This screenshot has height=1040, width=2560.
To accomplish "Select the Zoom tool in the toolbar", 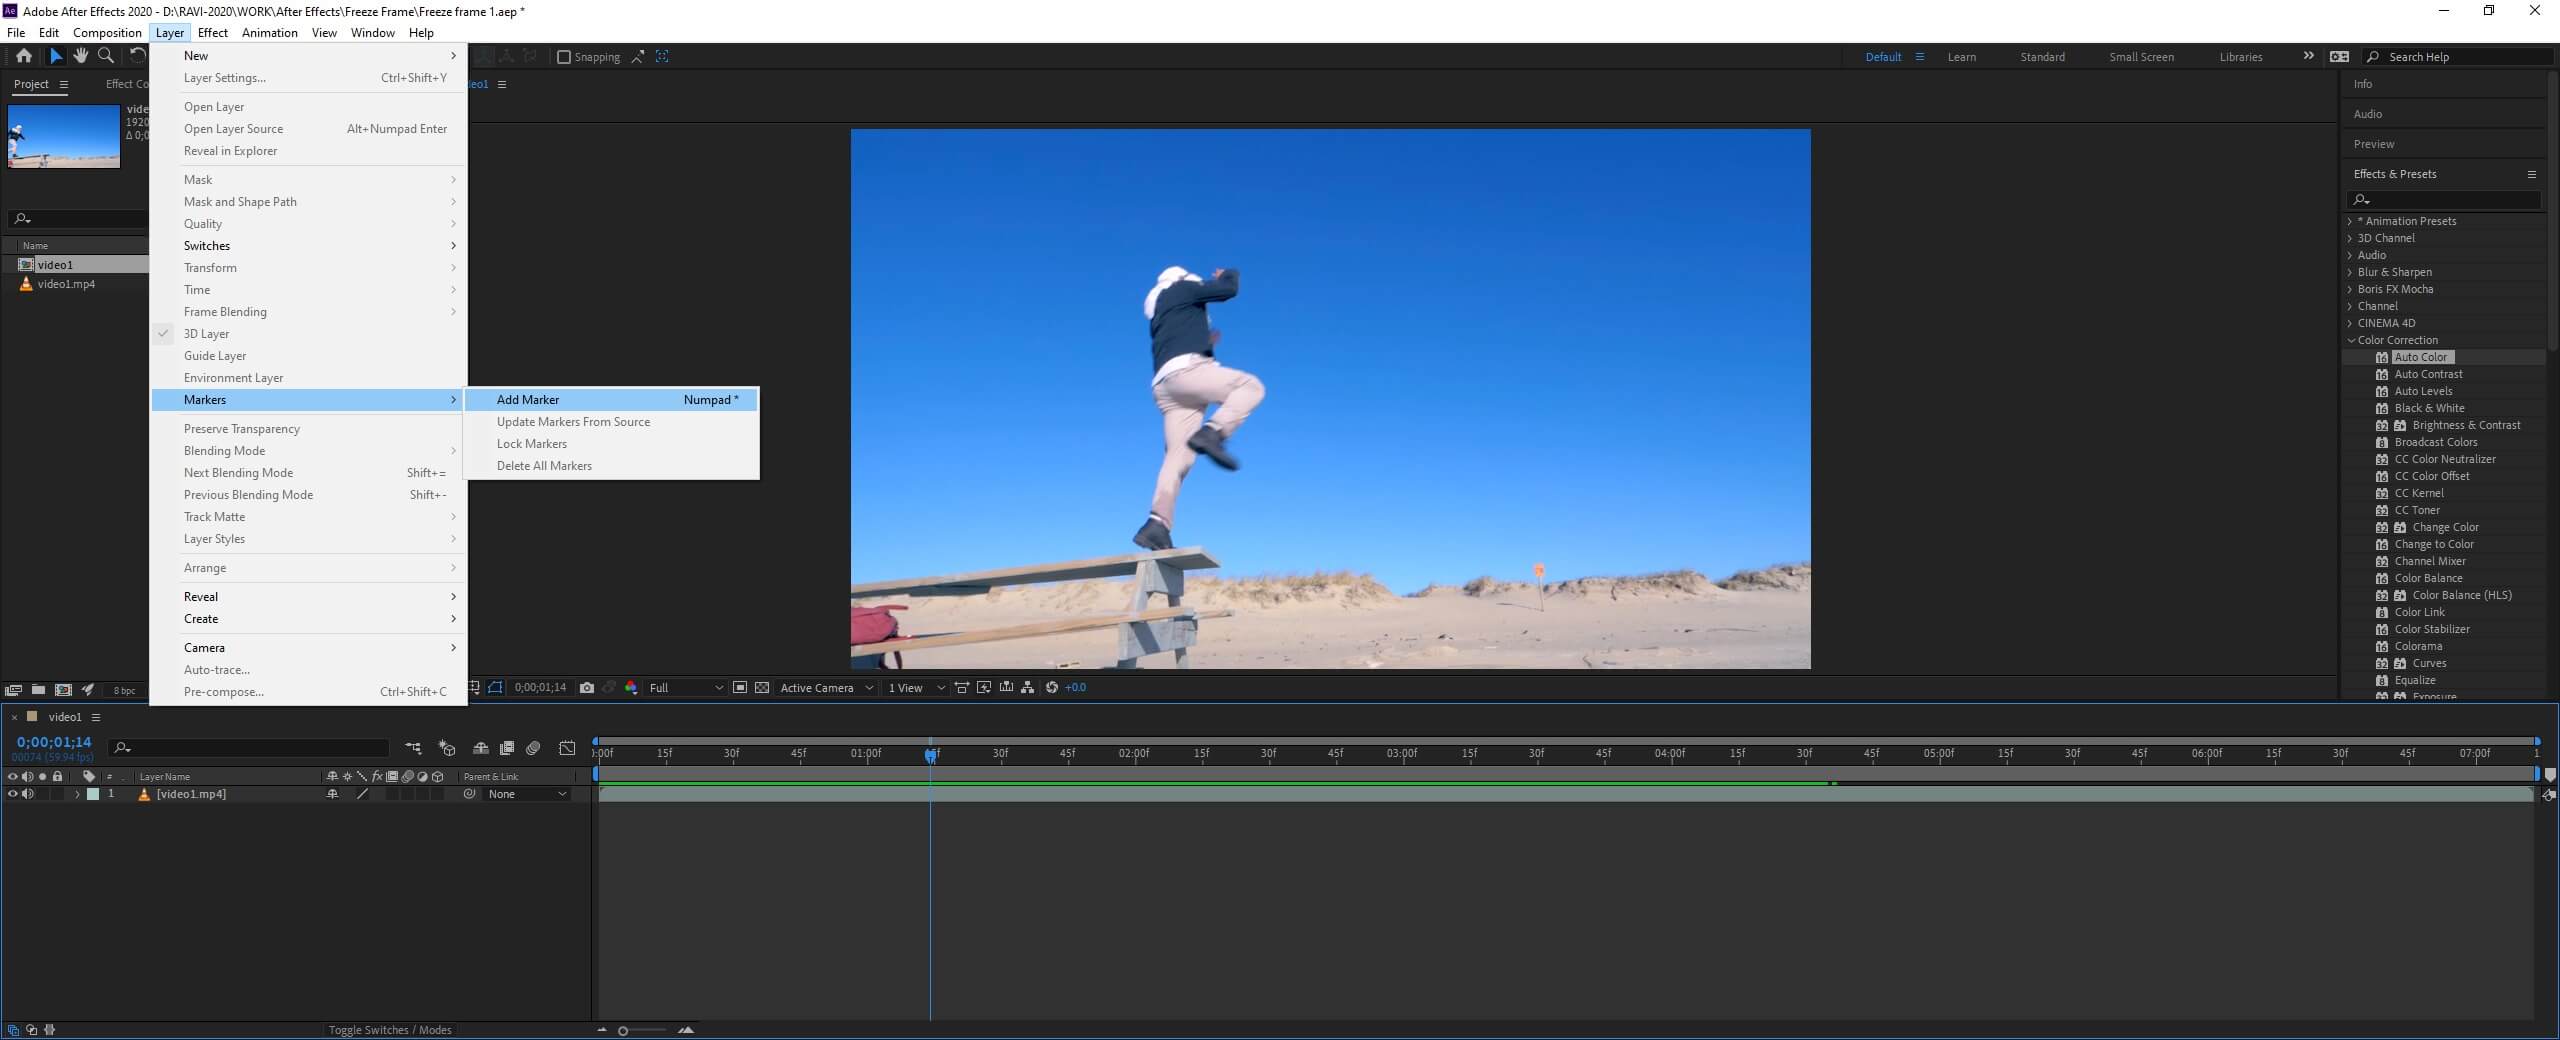I will [x=106, y=56].
